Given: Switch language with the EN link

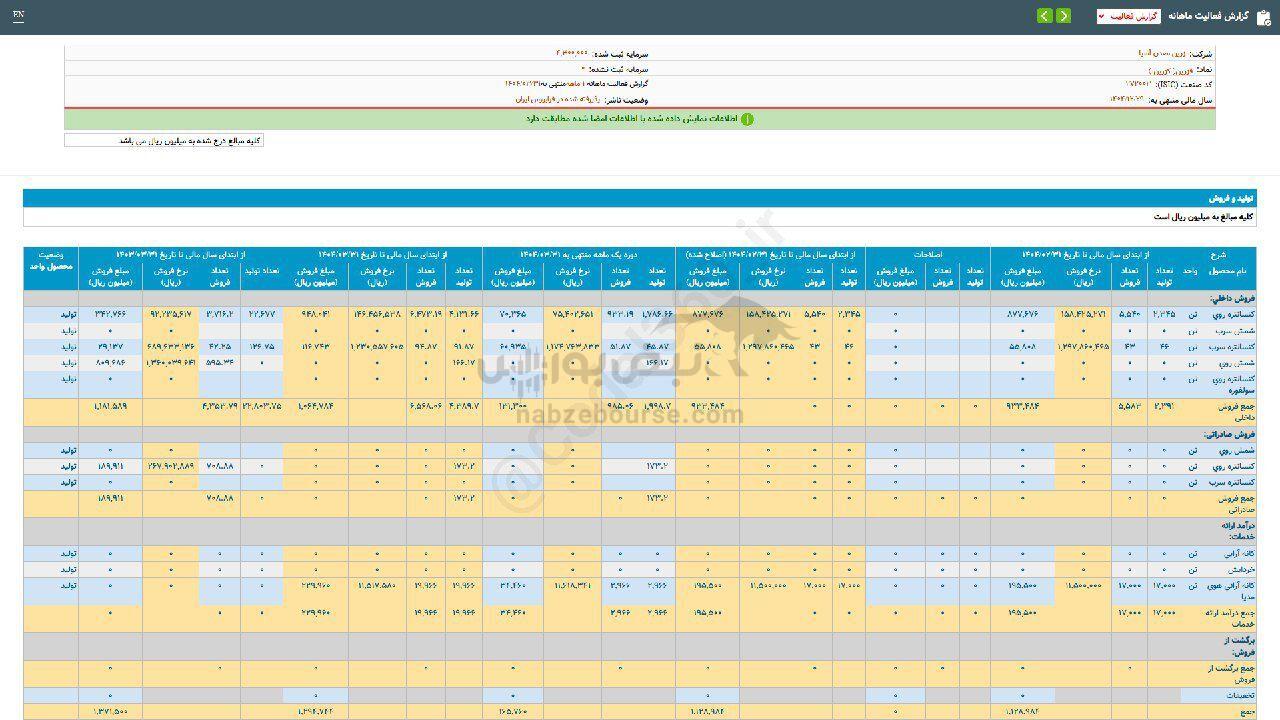Looking at the screenshot, I should coord(19,16).
